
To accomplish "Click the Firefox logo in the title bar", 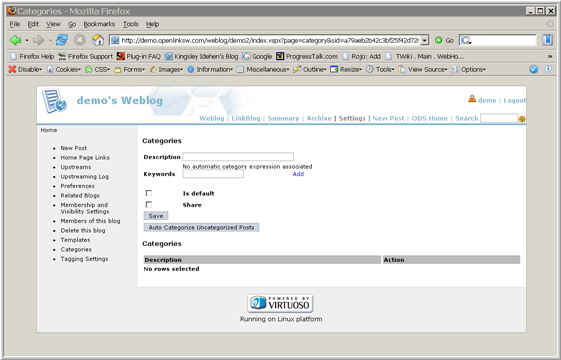I will click(x=12, y=11).
